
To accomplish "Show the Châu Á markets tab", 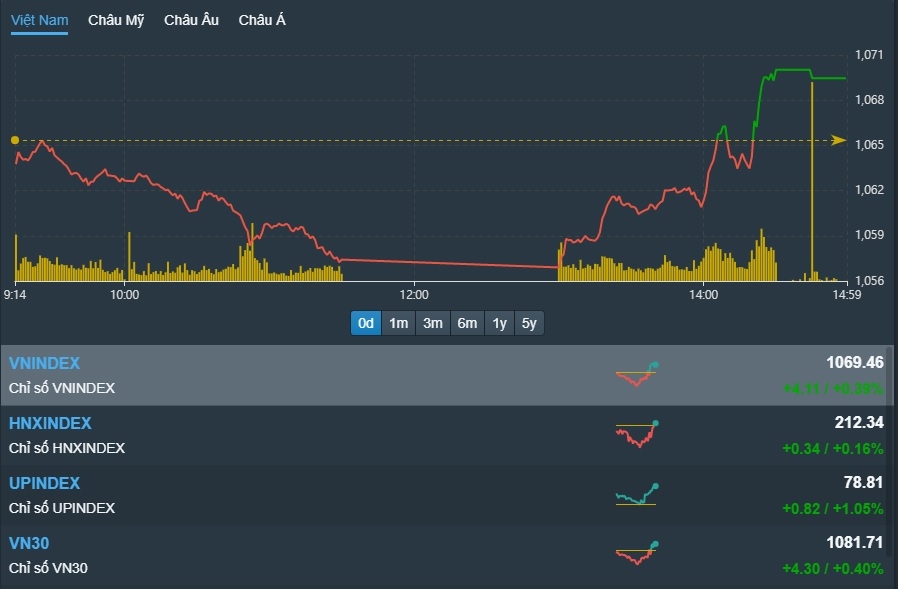I will tap(262, 20).
